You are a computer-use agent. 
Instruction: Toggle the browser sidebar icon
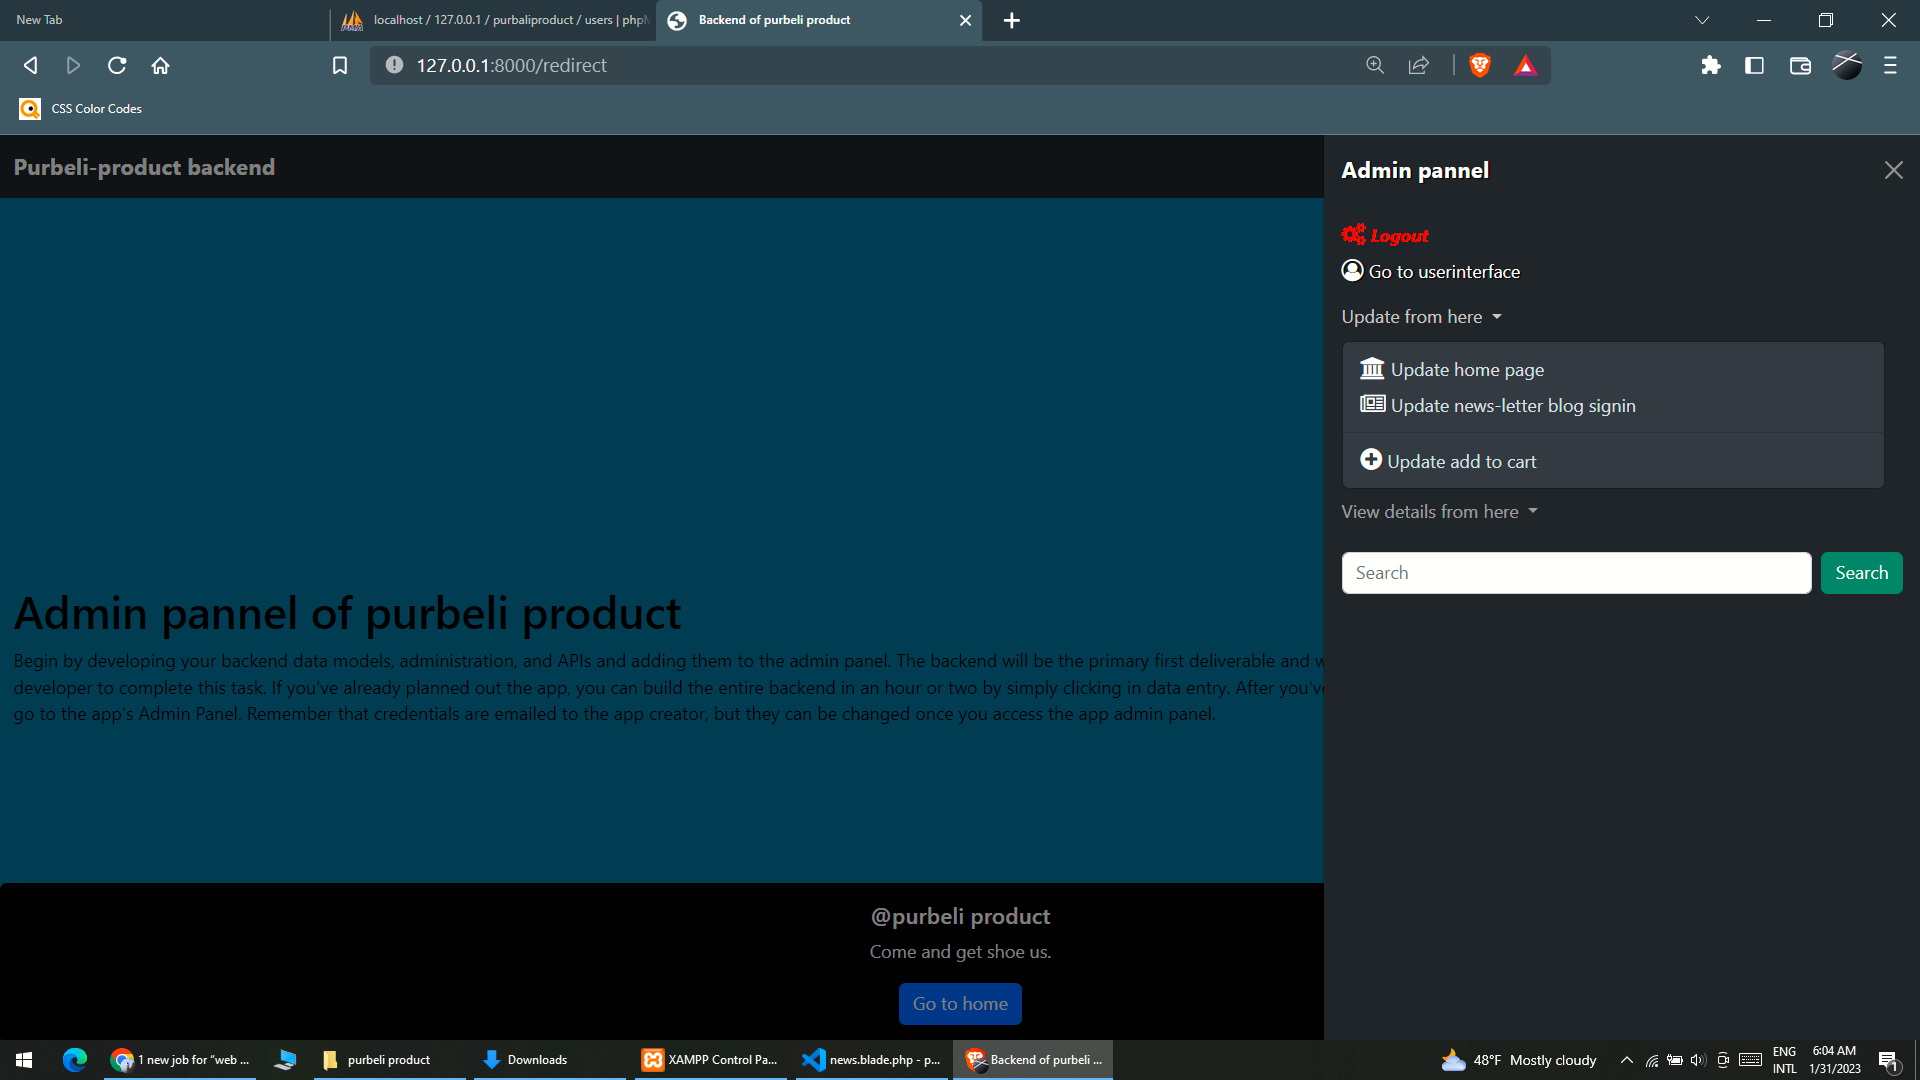pyautogui.click(x=1755, y=65)
